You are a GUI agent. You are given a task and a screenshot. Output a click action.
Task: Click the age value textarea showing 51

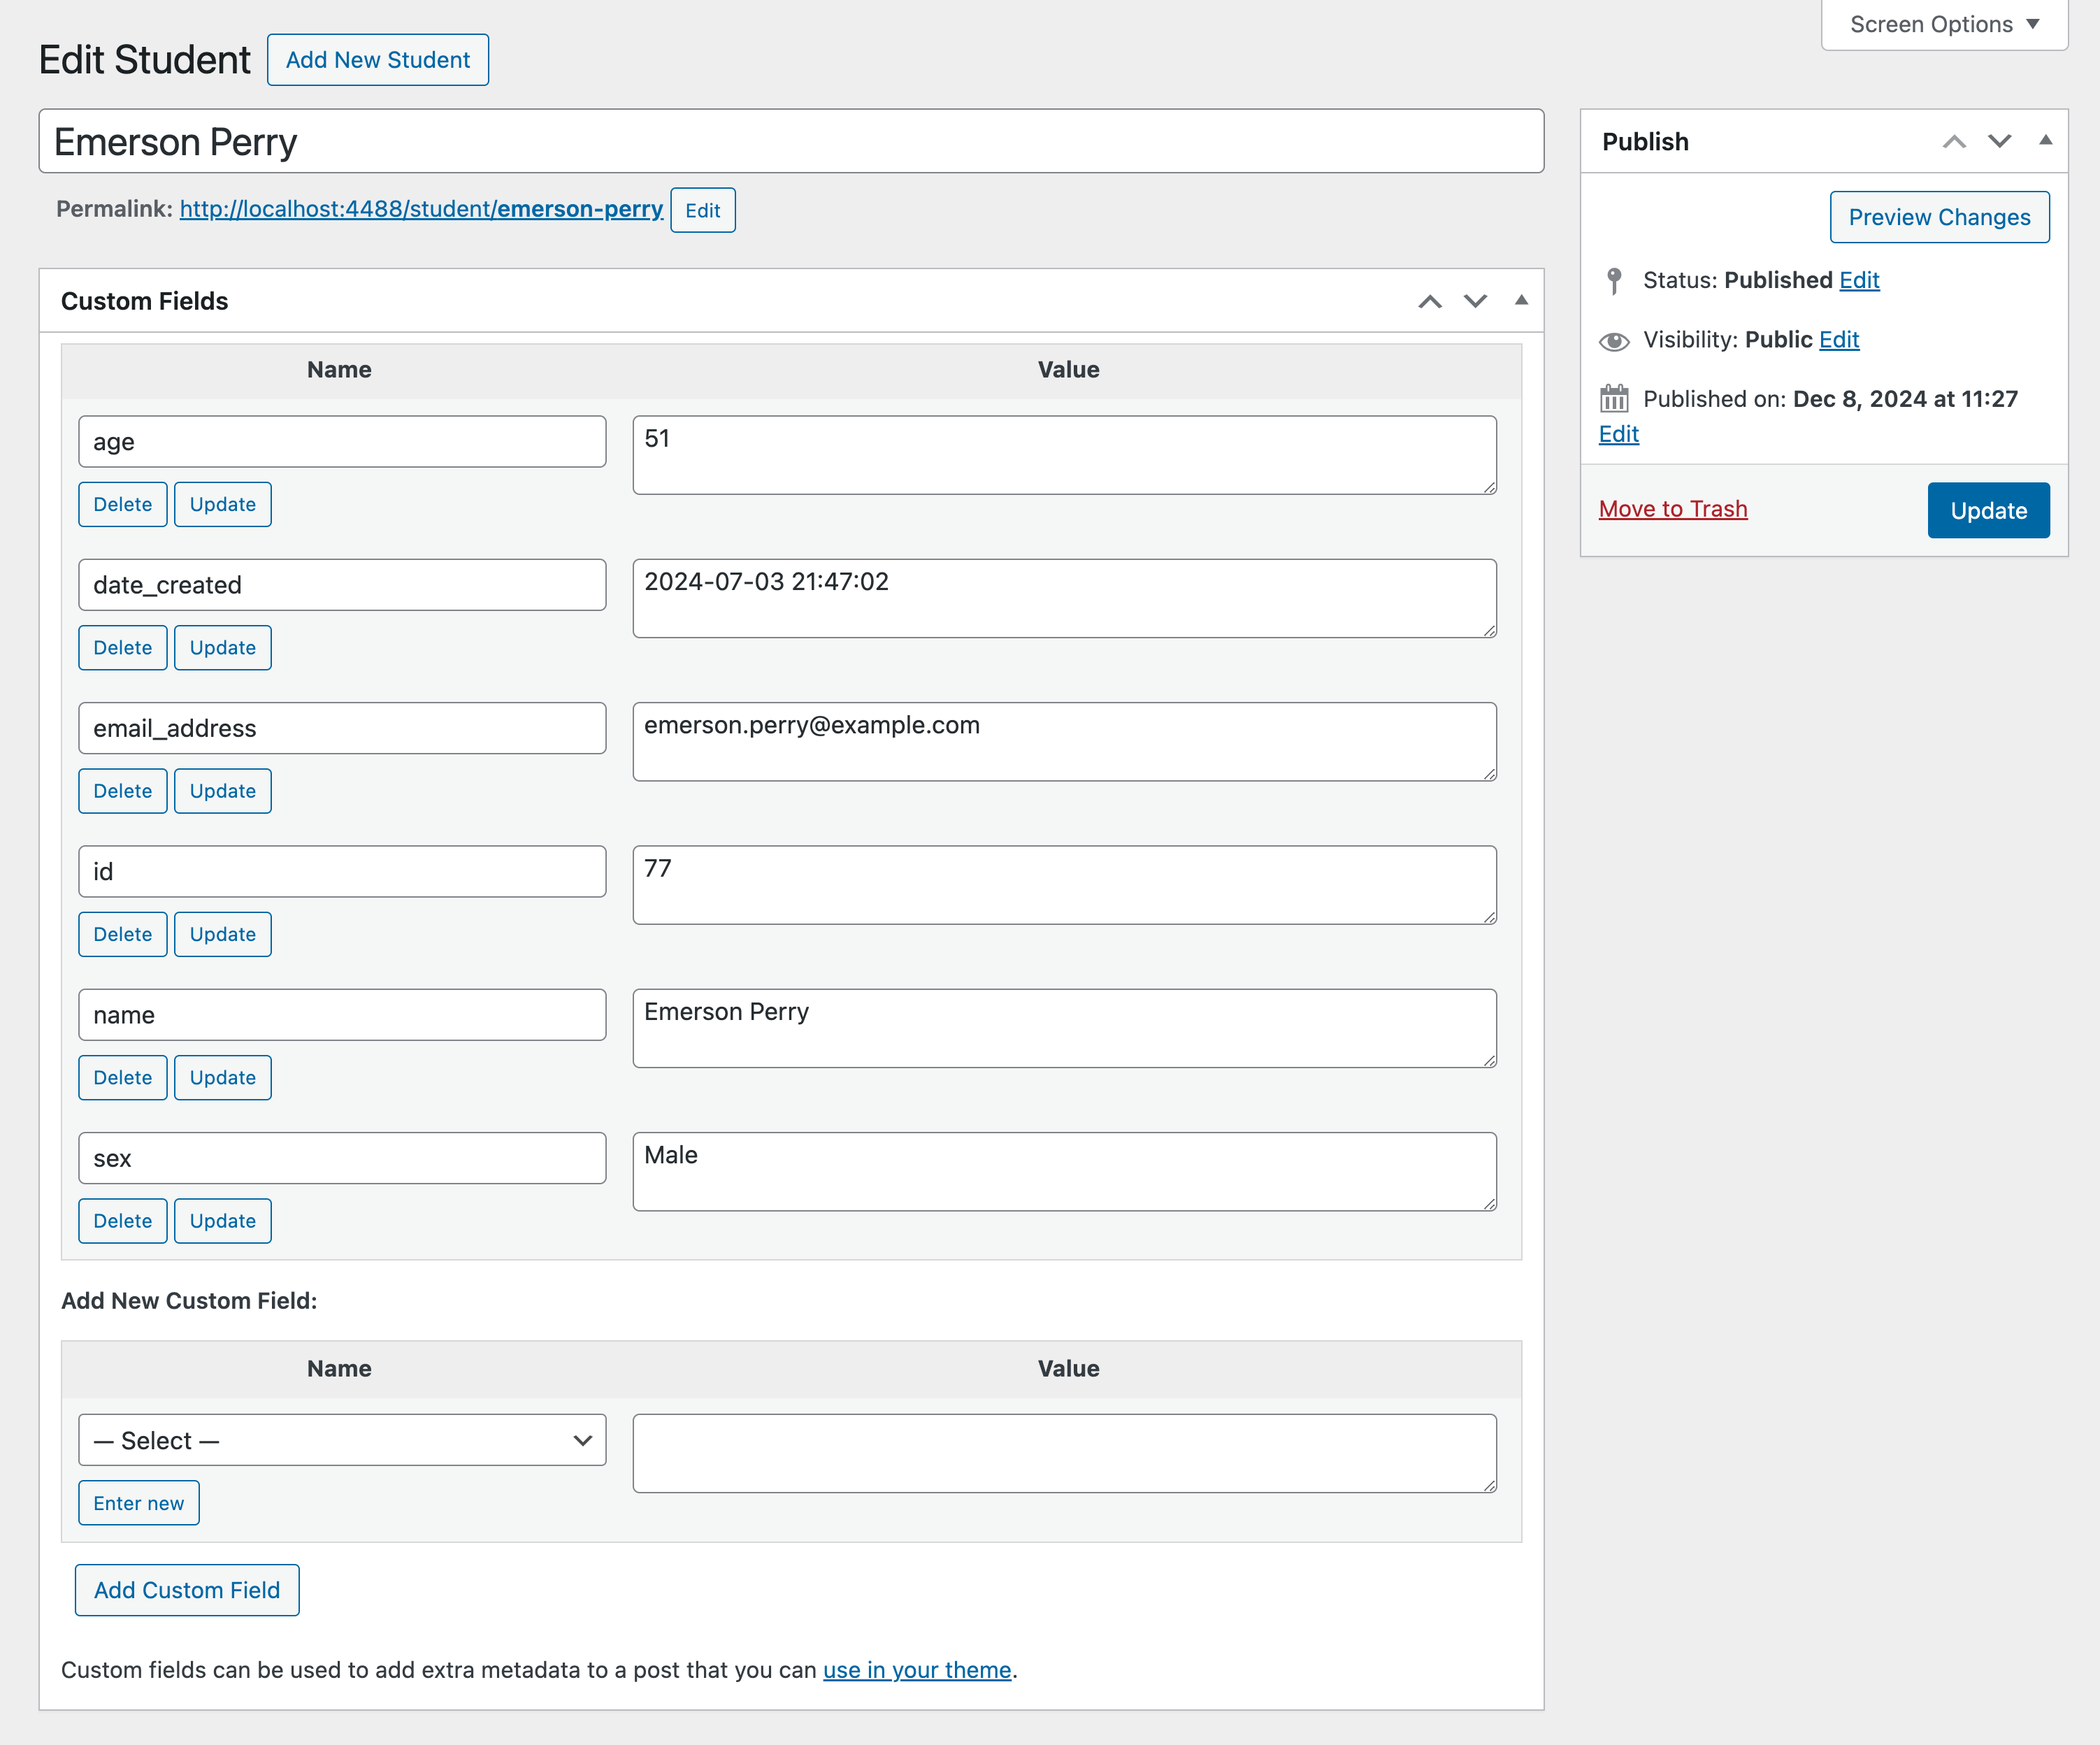click(x=1064, y=455)
